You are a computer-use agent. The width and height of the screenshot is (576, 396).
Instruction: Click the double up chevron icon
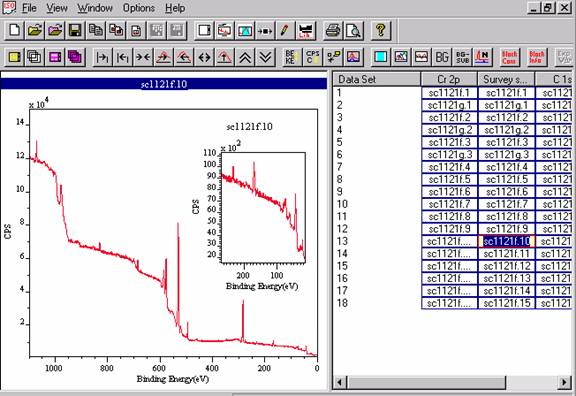pos(245,57)
